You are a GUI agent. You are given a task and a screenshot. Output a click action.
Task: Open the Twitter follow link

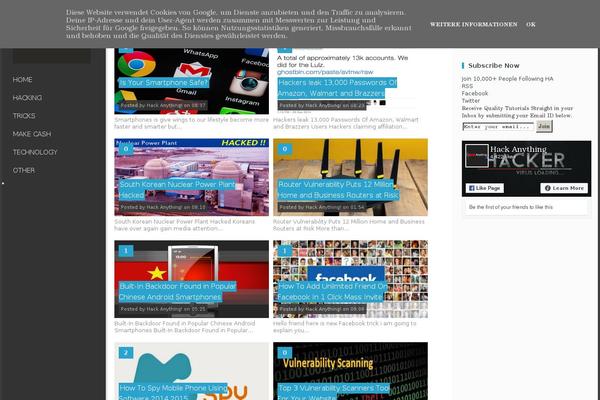click(471, 101)
